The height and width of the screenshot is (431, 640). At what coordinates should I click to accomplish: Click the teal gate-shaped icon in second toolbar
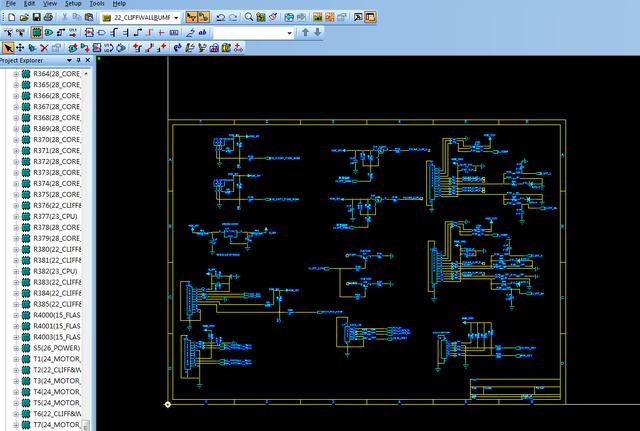(49, 33)
